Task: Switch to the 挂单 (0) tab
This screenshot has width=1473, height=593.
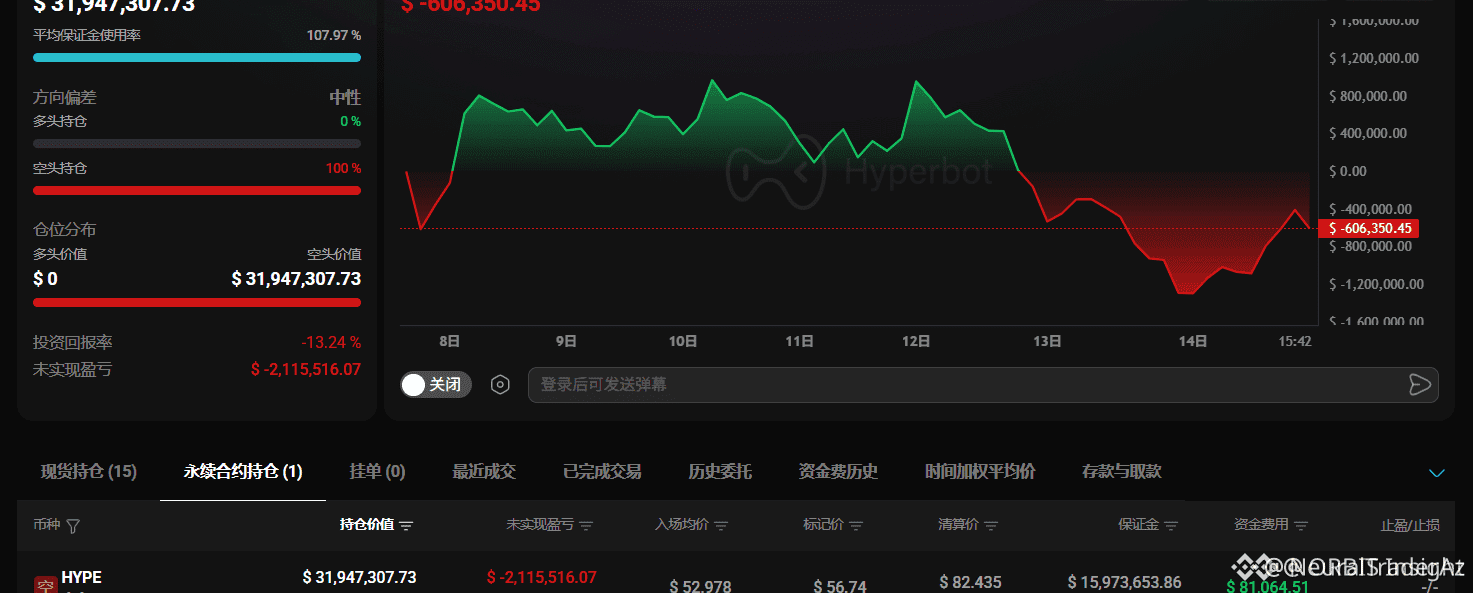Action: [377, 471]
